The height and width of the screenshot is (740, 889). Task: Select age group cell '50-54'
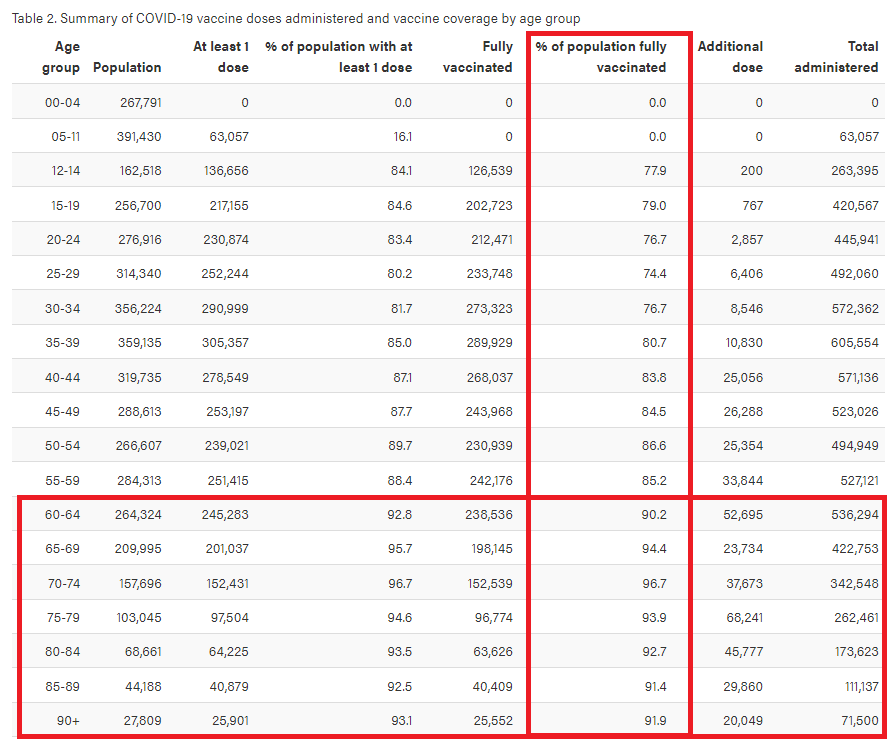click(x=62, y=445)
